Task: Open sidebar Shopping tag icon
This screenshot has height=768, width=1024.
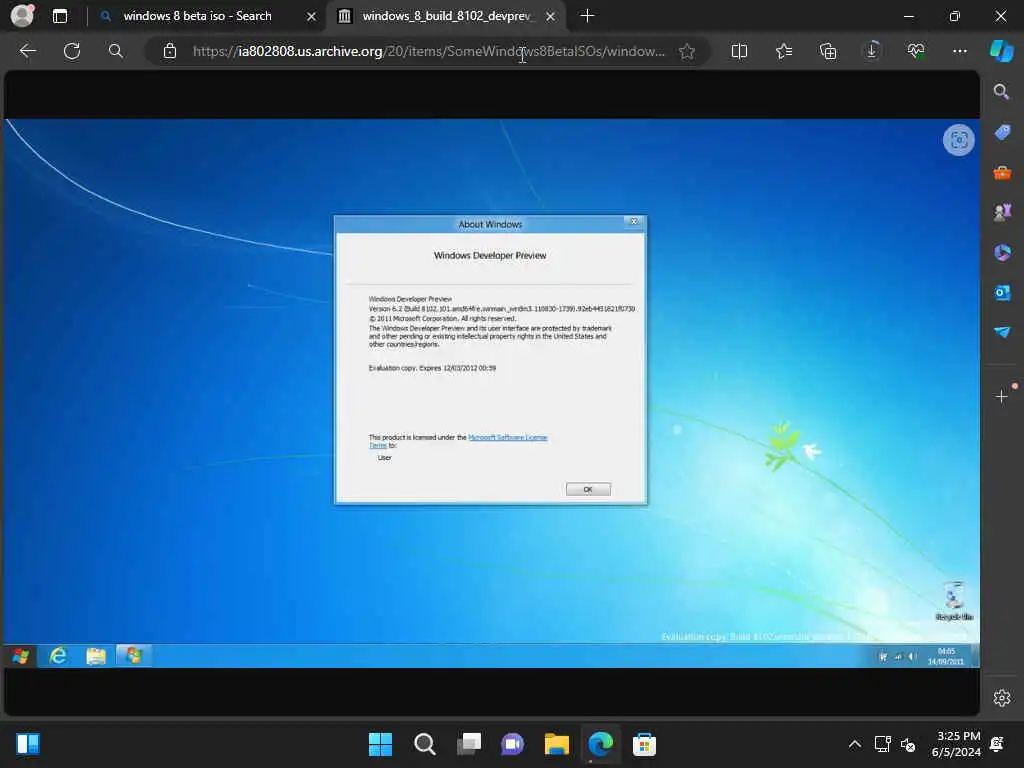Action: pyautogui.click(x=1002, y=133)
